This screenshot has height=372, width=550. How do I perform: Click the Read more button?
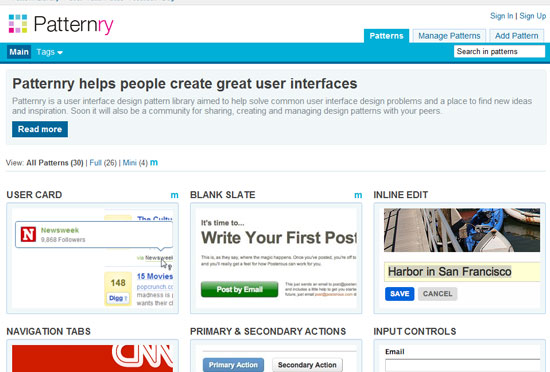(x=40, y=129)
